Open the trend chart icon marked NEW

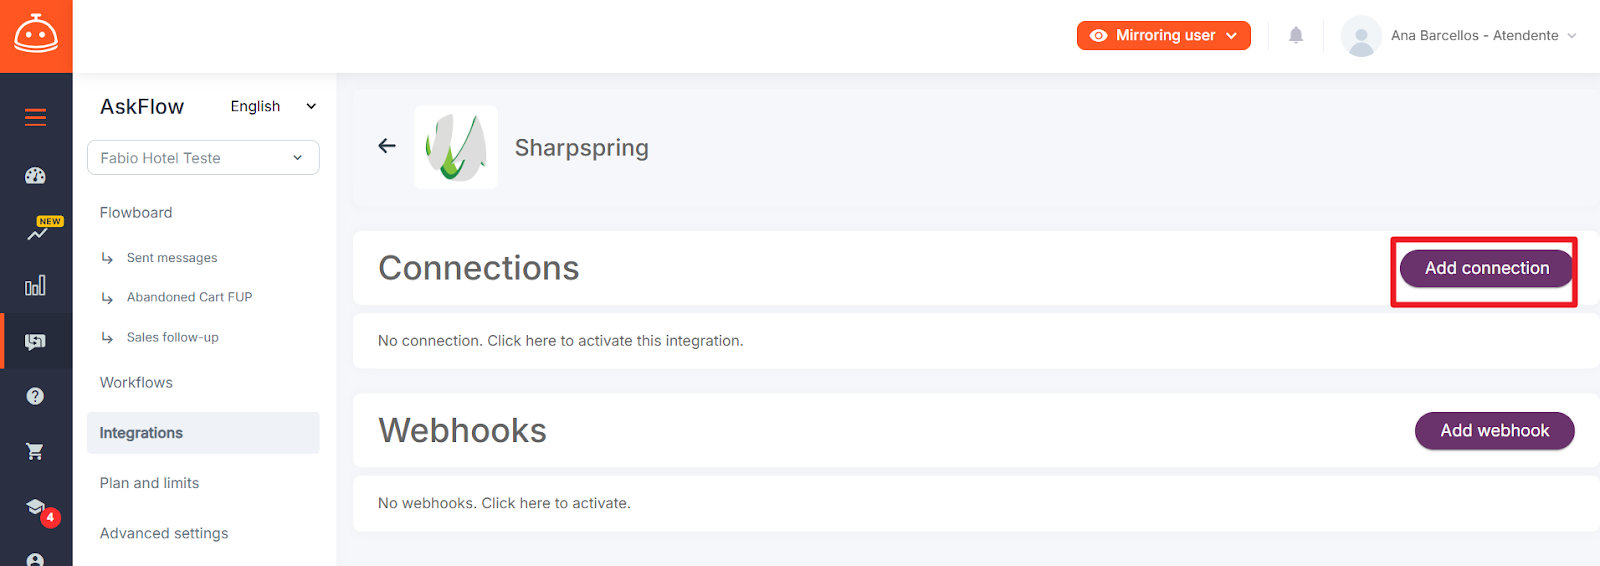click(x=40, y=230)
